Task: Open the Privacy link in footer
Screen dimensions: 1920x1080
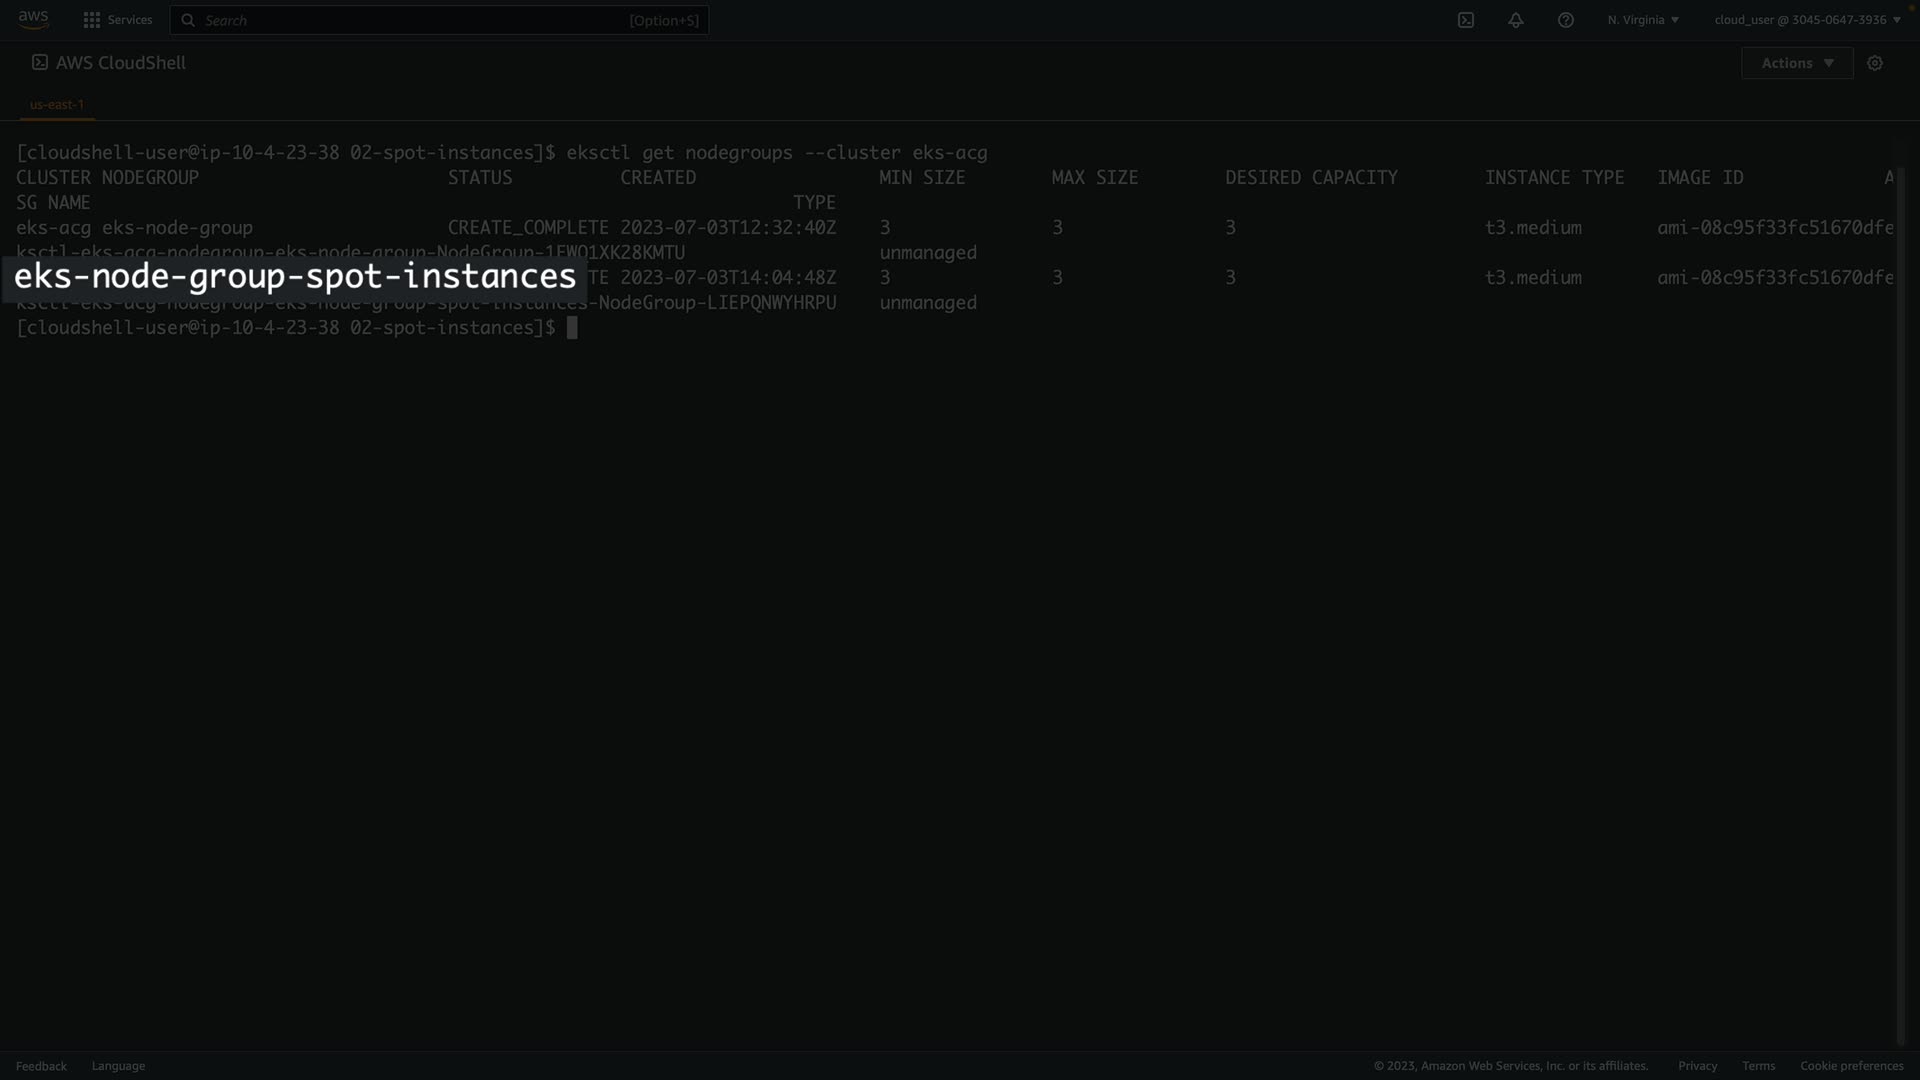Action: click(x=1697, y=1066)
